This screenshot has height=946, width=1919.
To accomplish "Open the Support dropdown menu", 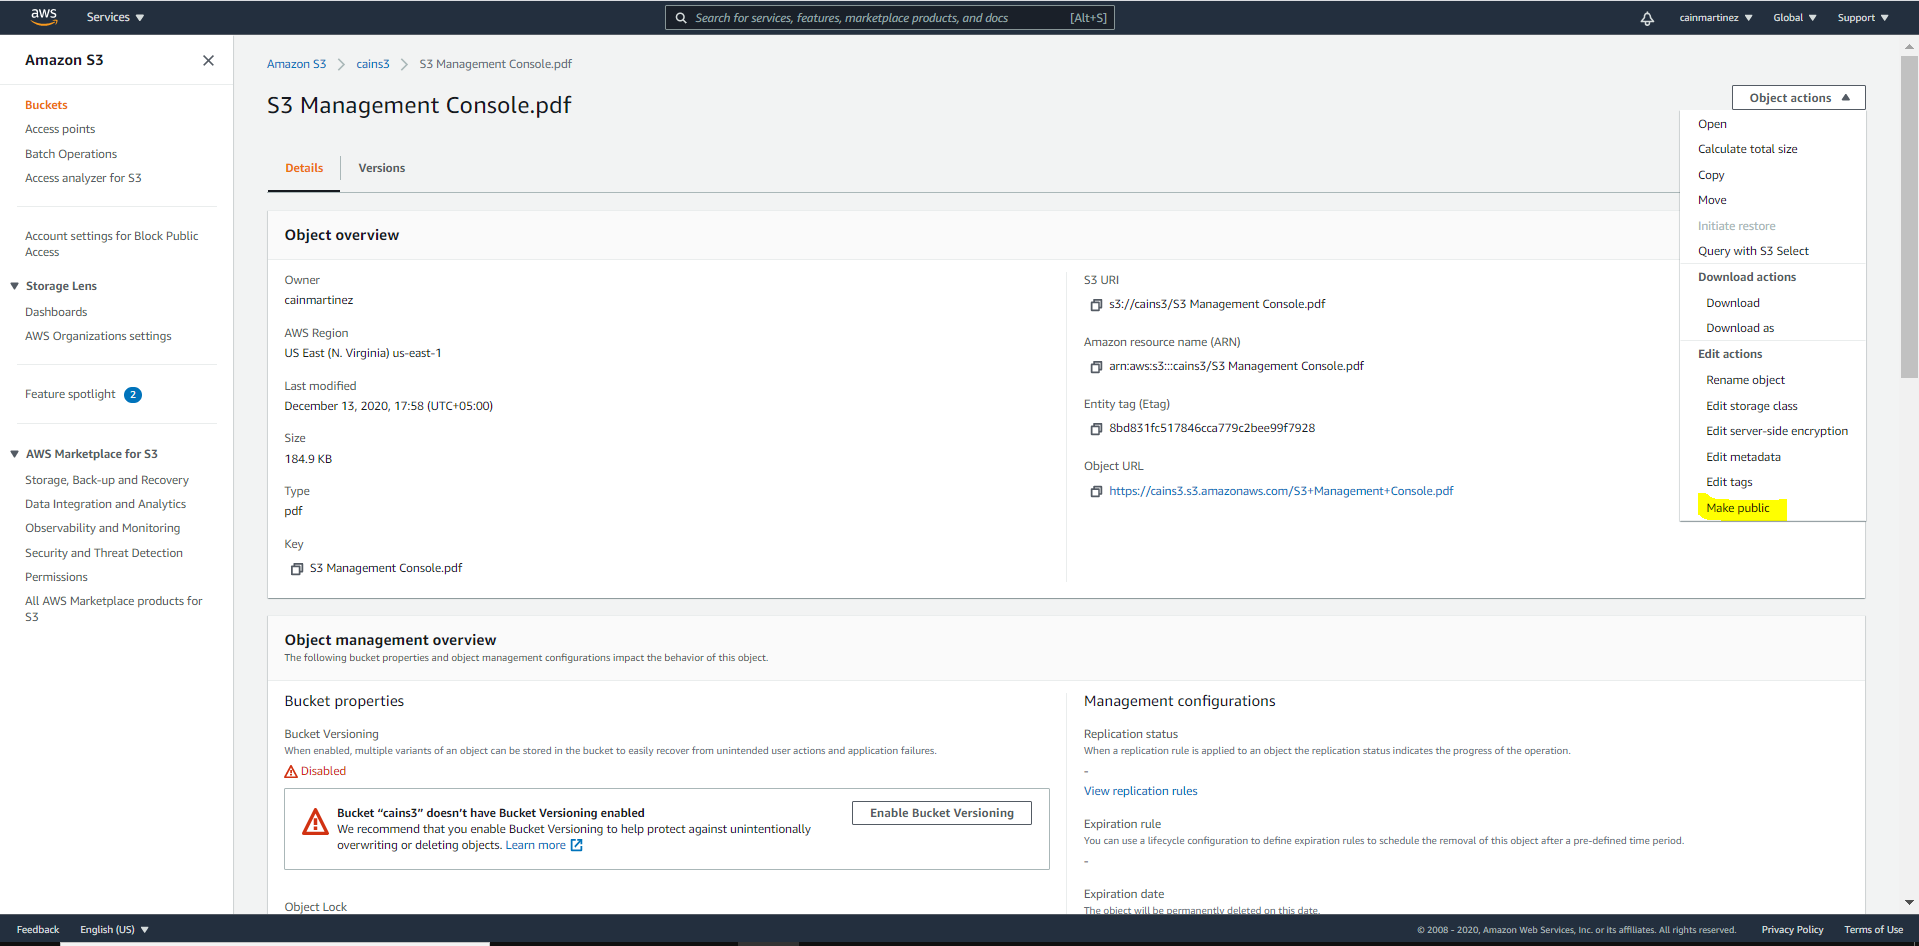I will click(x=1862, y=17).
